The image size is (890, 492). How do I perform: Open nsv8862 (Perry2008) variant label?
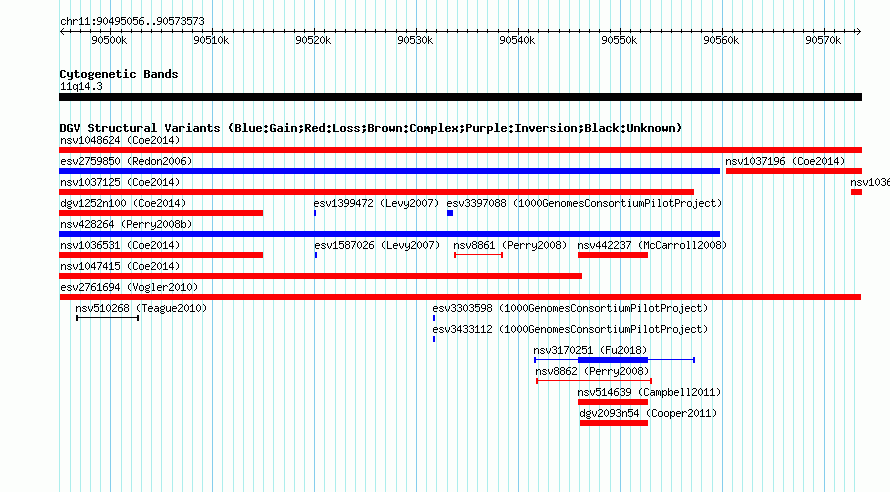[x=593, y=371]
